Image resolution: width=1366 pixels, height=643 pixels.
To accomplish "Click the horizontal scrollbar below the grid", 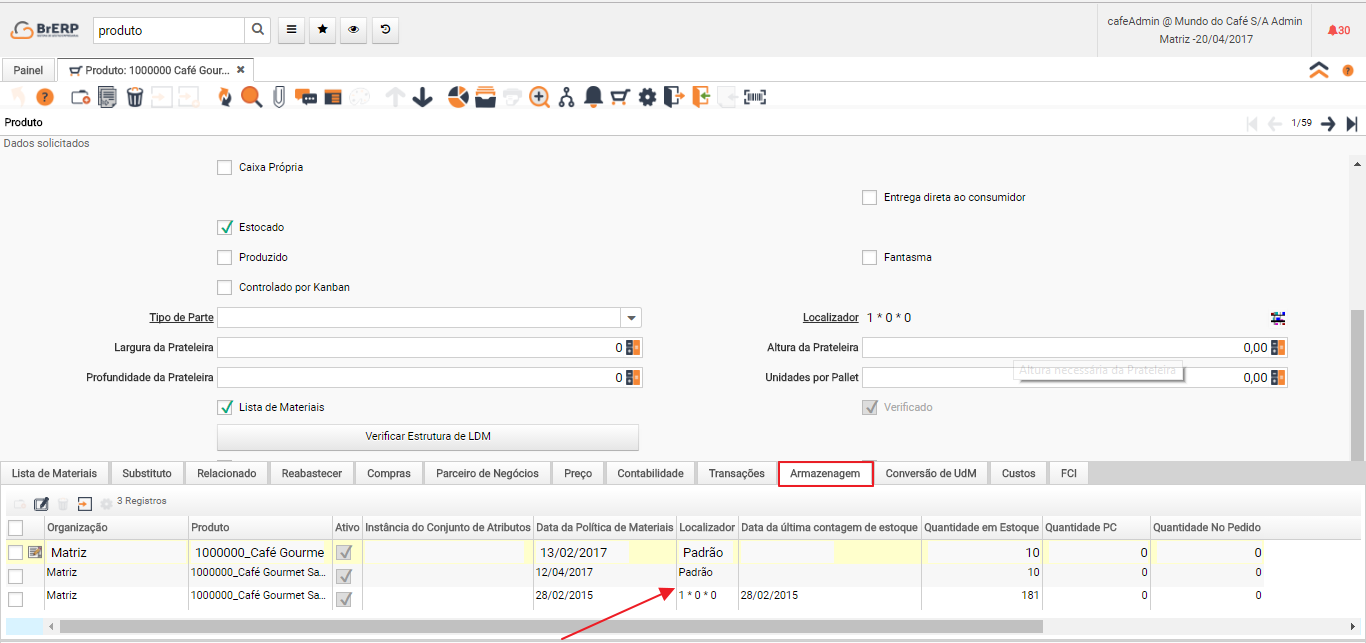I will click(x=550, y=626).
